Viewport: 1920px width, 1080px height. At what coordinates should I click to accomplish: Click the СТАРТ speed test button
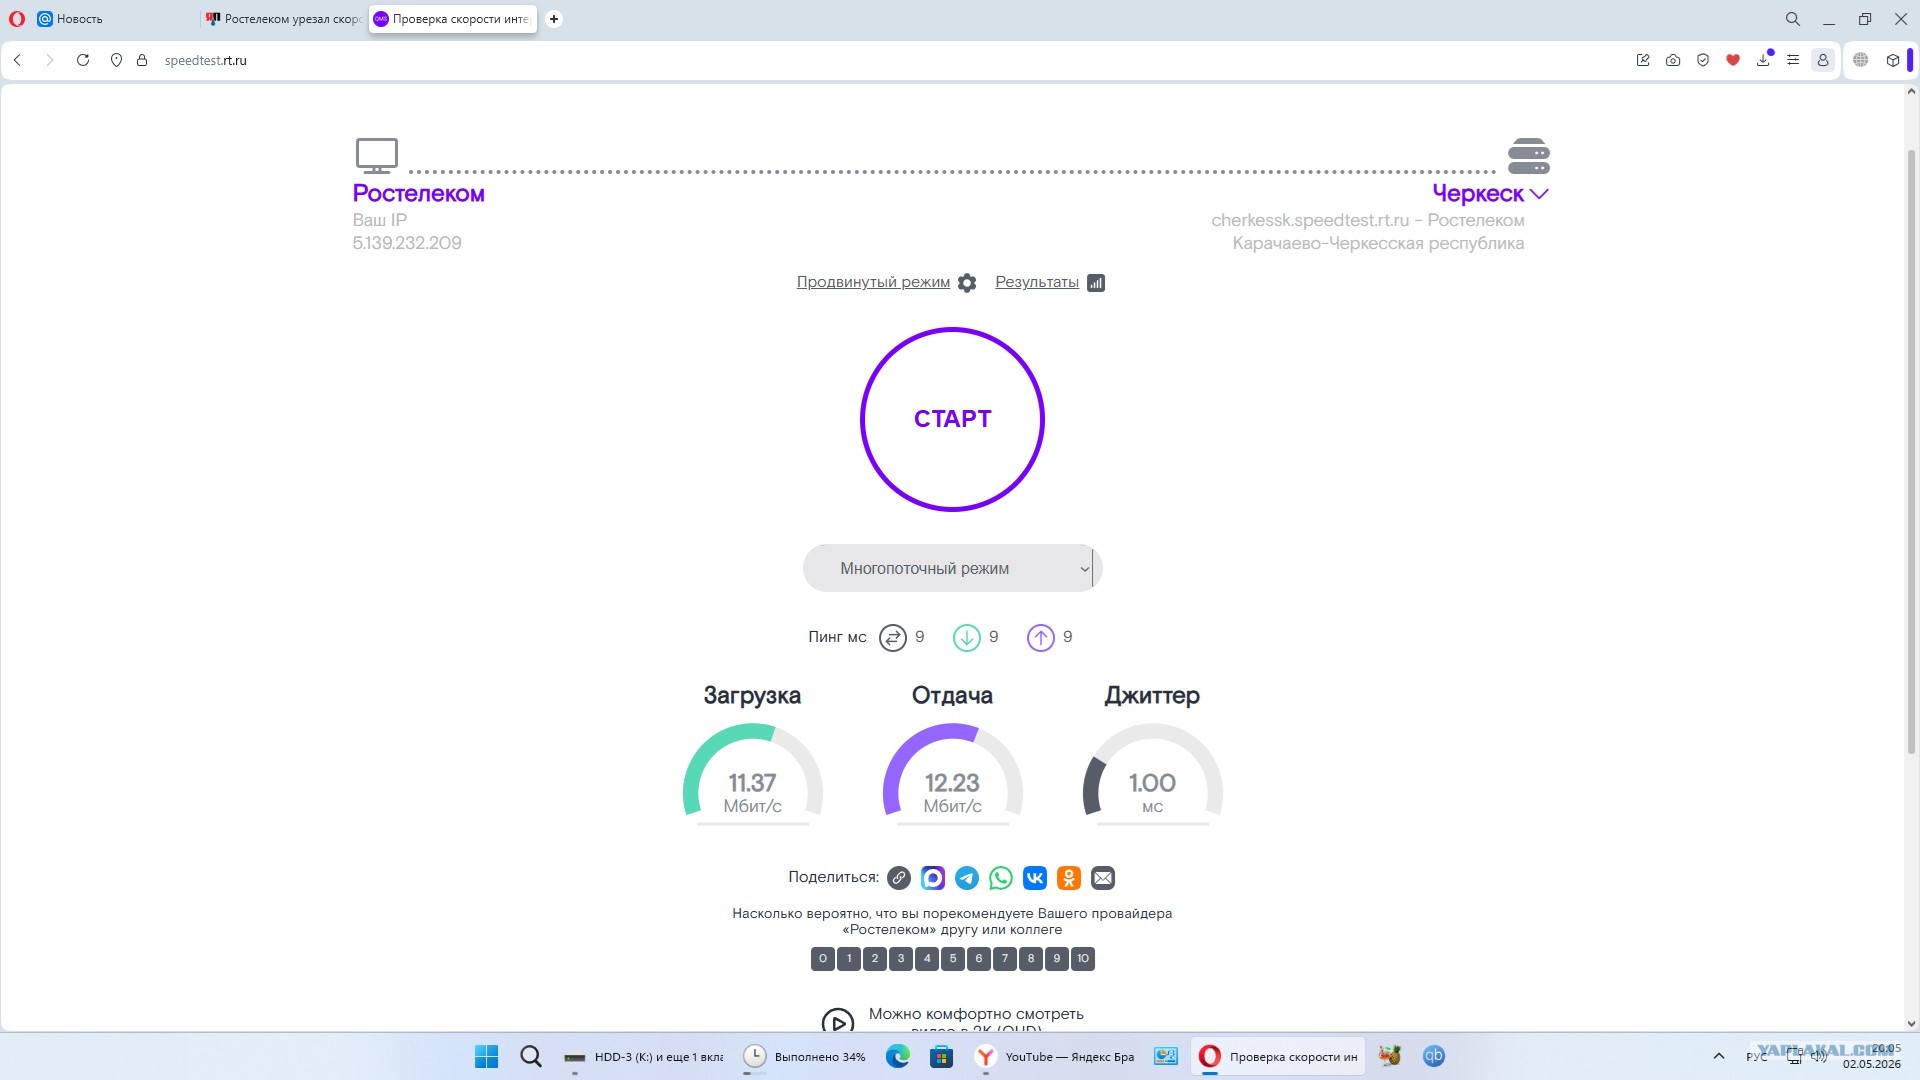click(952, 419)
